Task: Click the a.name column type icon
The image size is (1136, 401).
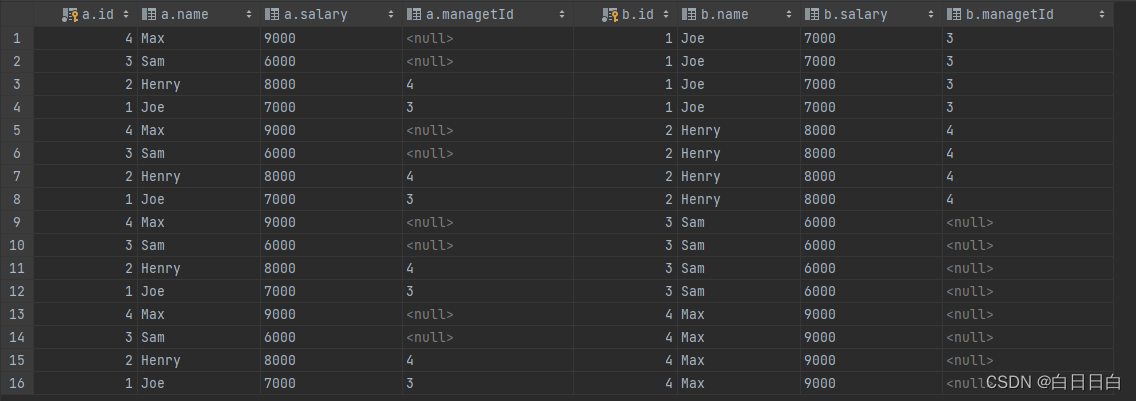Action: [149, 15]
